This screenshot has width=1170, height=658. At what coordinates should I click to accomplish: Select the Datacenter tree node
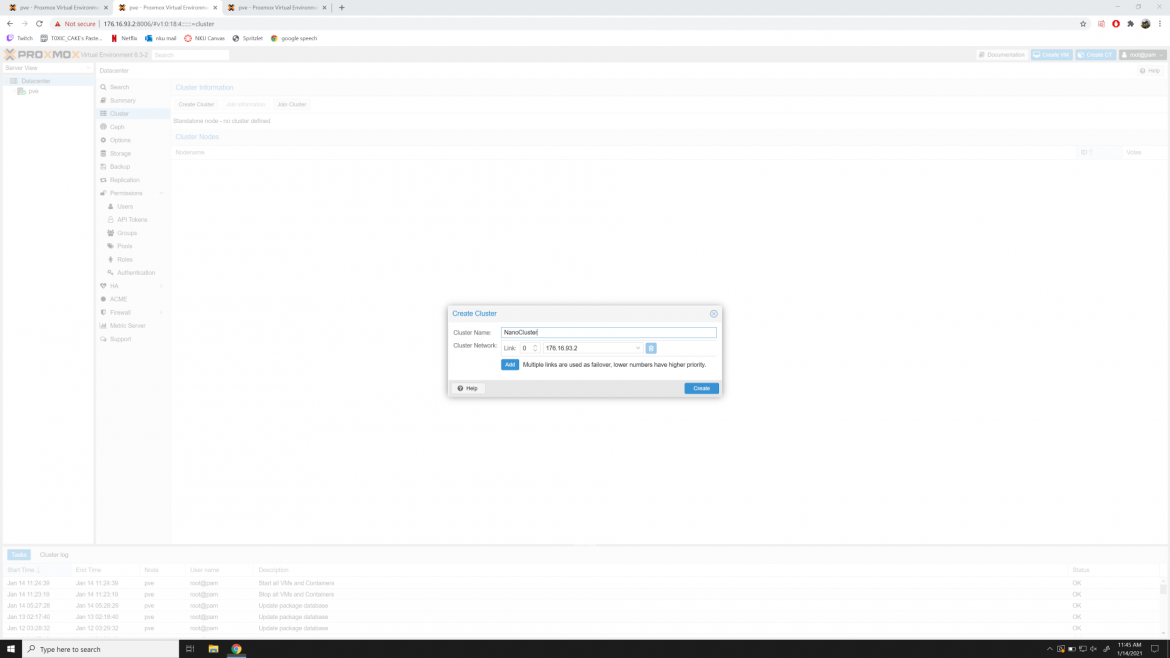35,81
